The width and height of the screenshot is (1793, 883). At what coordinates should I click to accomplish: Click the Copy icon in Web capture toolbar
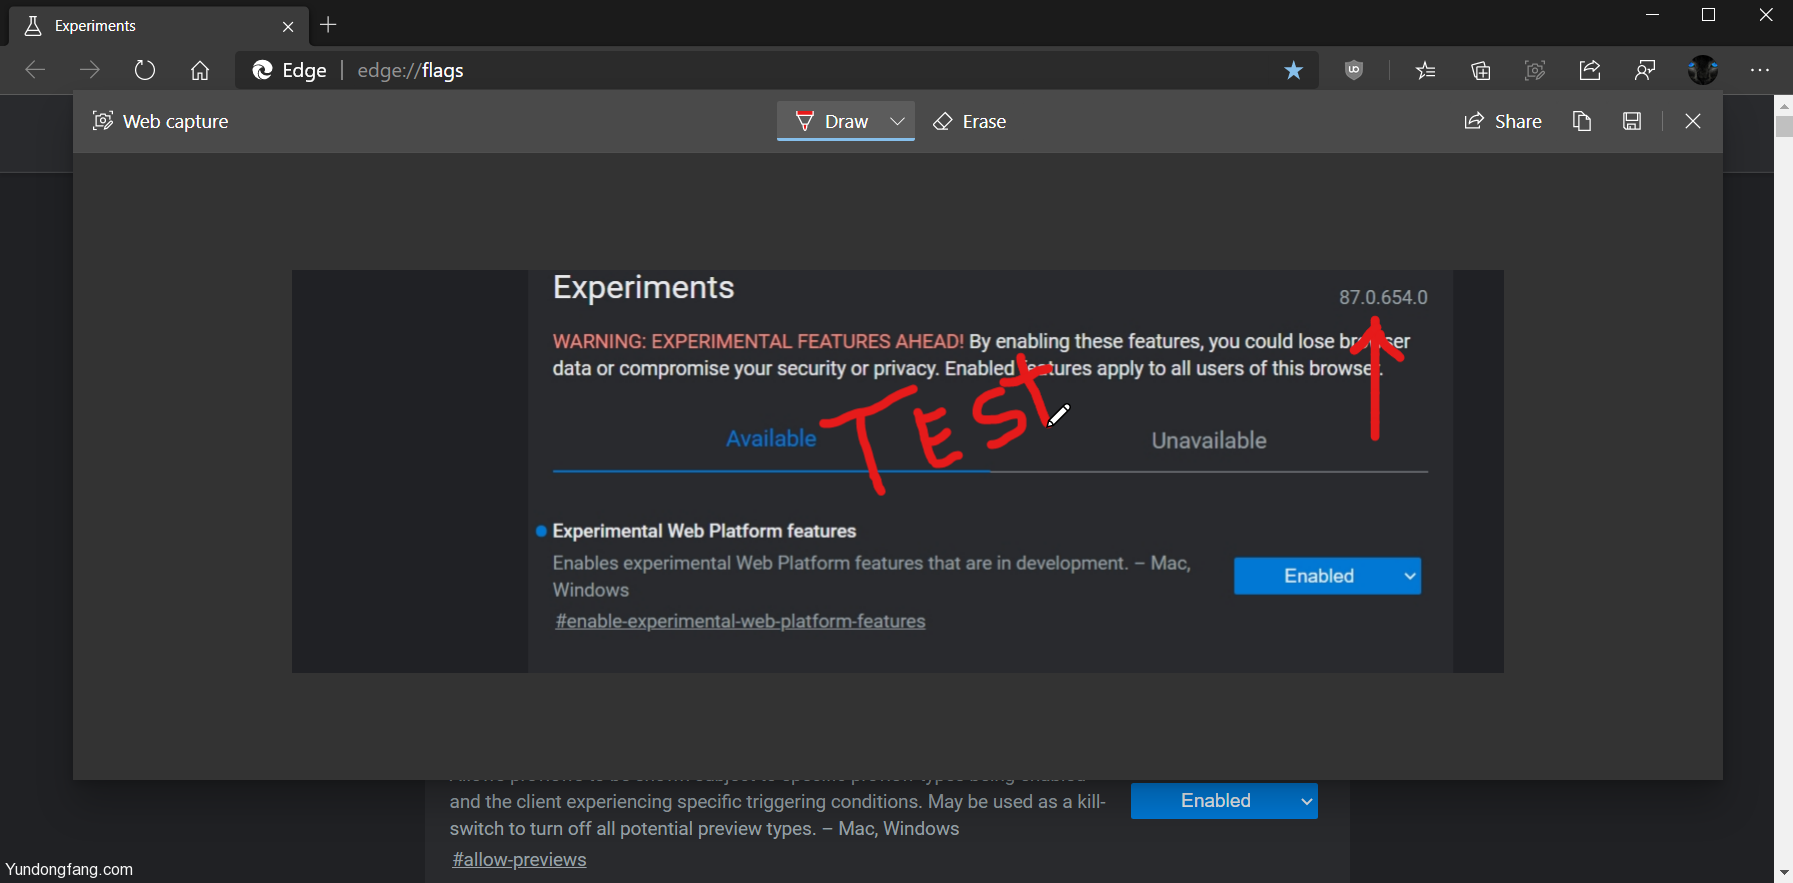(x=1581, y=121)
